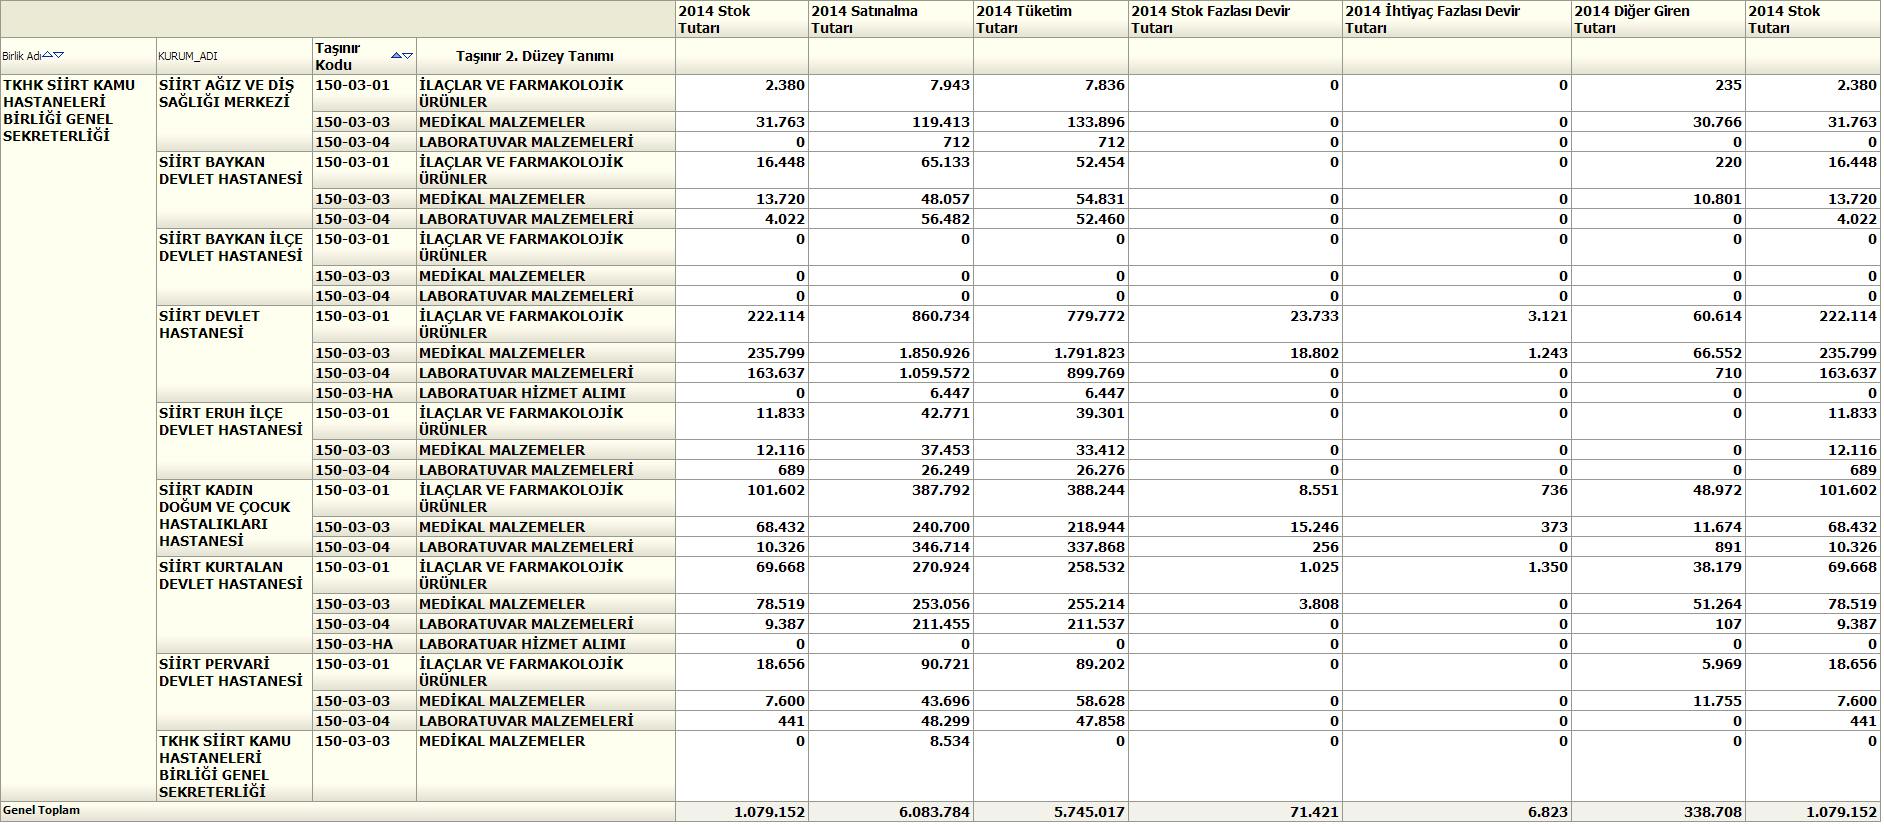Click LABORATUAR HİZMET ALIMI under SİİRT KURTALAN
The image size is (1884, 825).
522,644
